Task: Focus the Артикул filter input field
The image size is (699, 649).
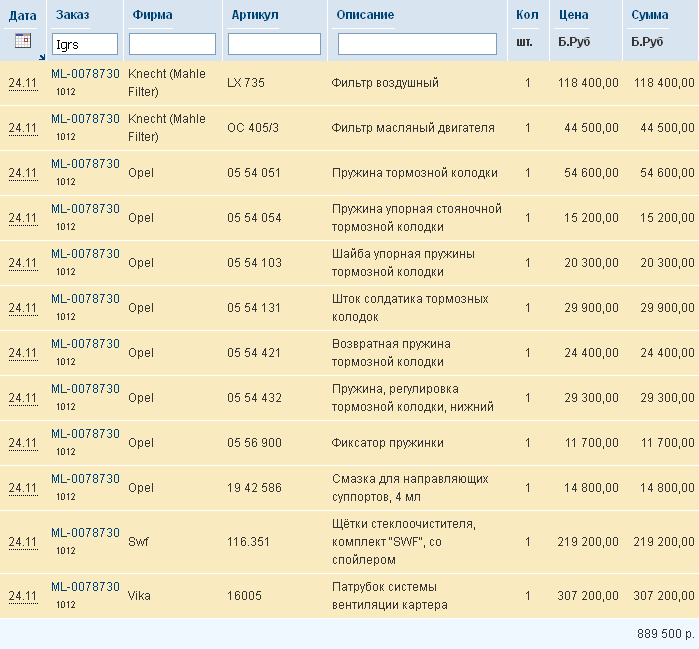Action: tap(274, 44)
